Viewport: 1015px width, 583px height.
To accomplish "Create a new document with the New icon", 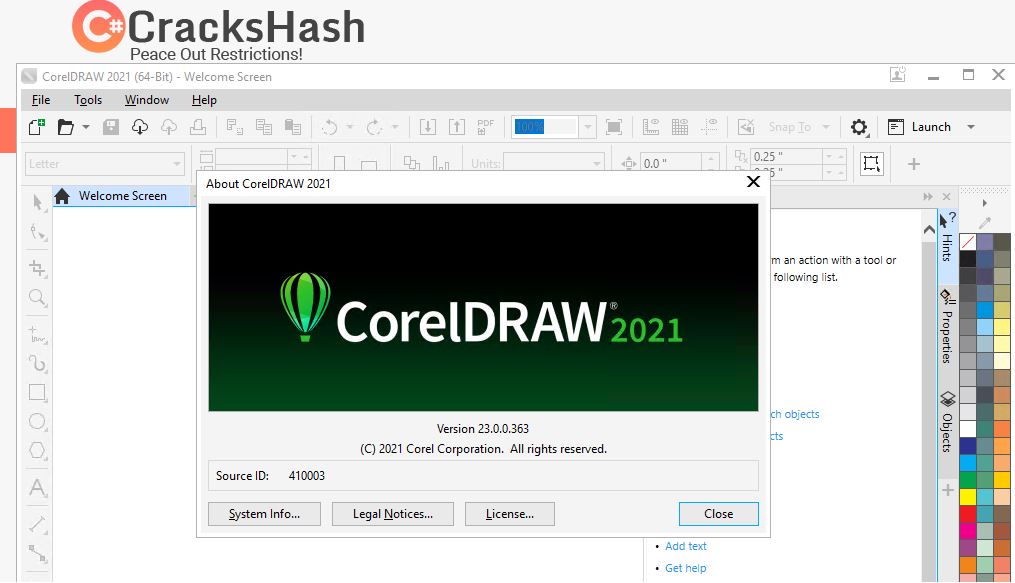I will [37, 127].
